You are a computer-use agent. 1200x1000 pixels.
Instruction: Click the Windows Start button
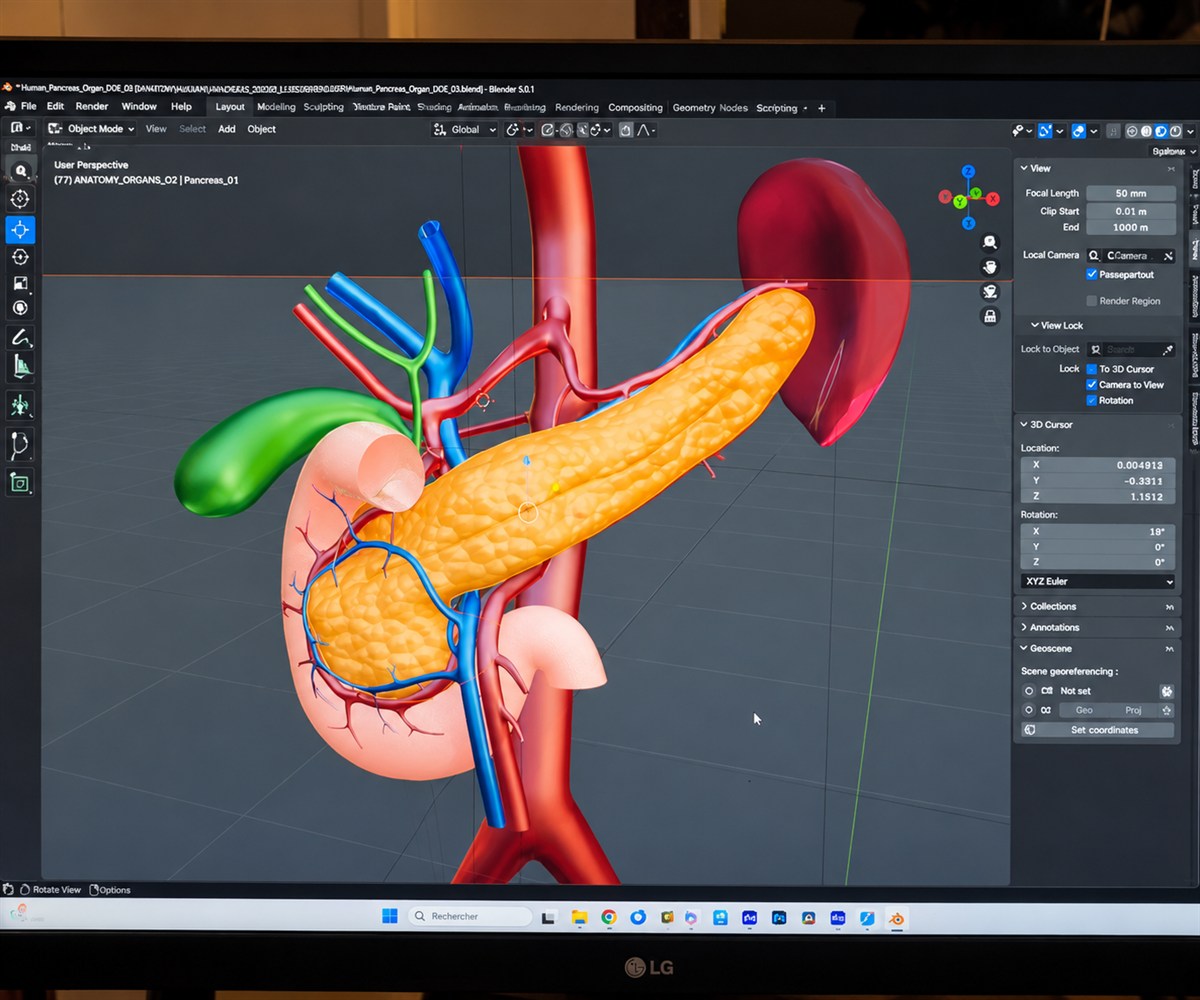click(389, 916)
